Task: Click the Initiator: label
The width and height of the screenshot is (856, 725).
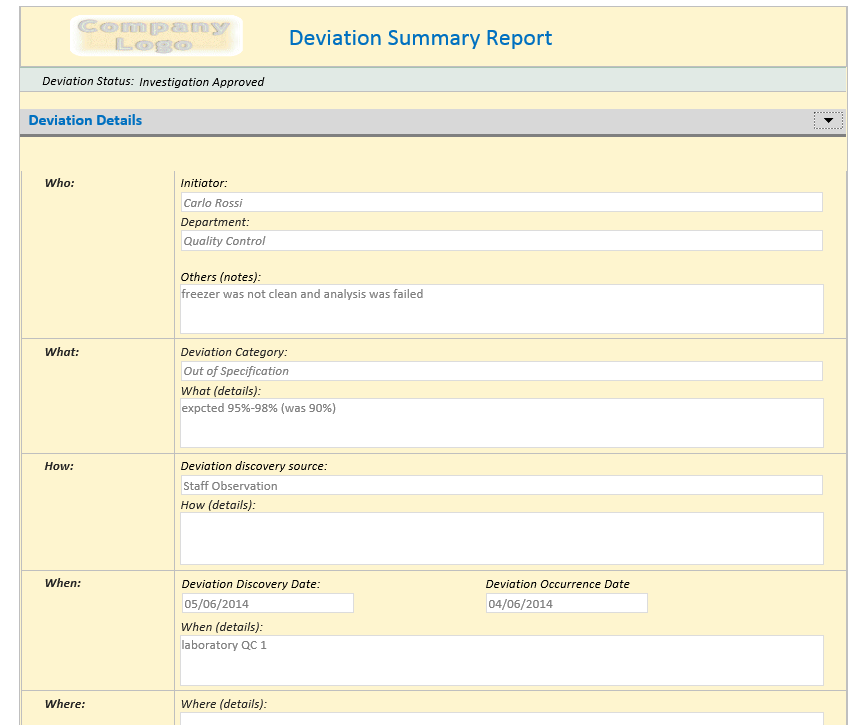Action: (x=204, y=183)
